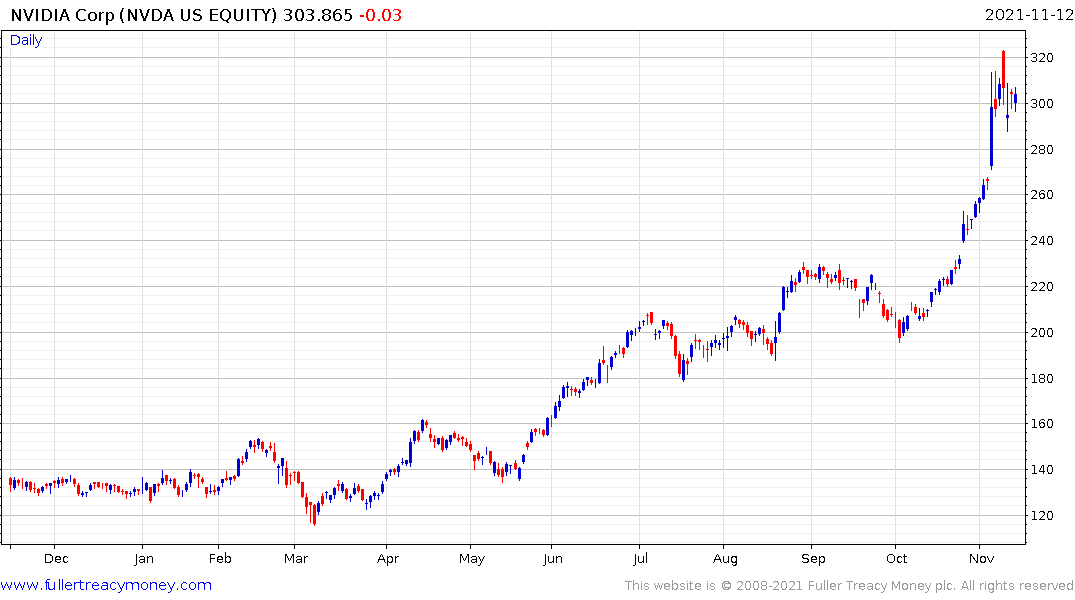The height and width of the screenshot is (600, 1075).
Task: Click the 160 price axis label
Action: coord(1042,424)
